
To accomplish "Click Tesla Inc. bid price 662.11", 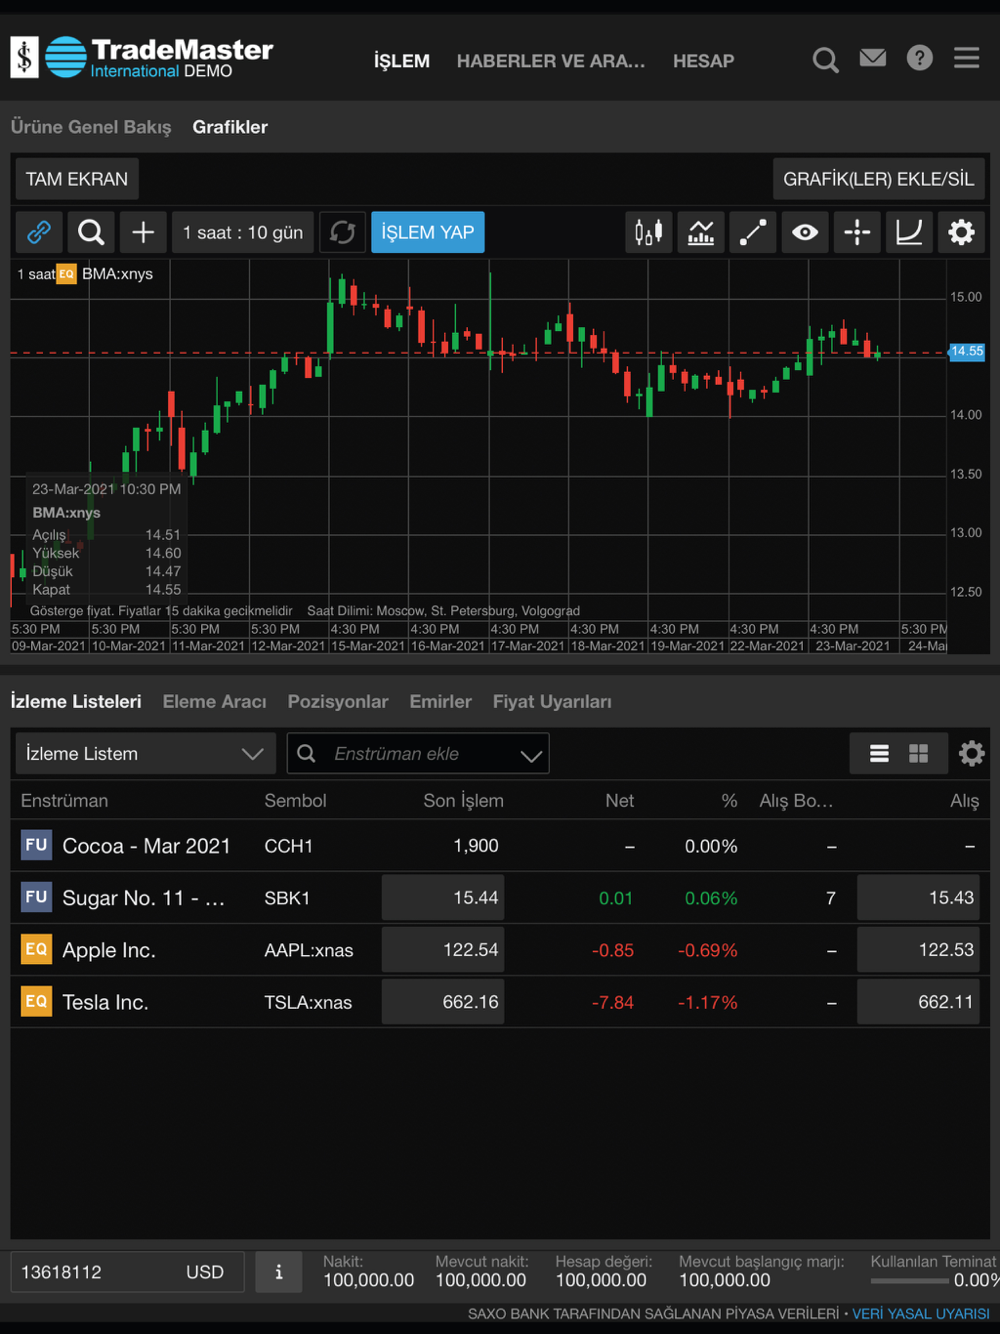I will point(918,1002).
